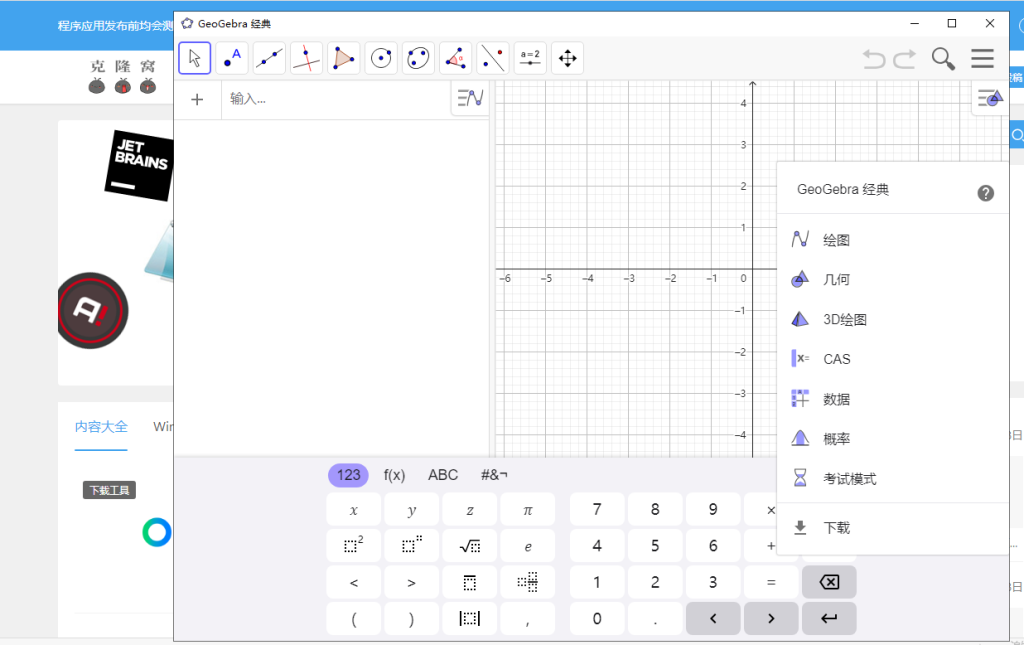1024x645 pixels.
Task: Click 下载工具 label in background webpage
Action: (x=109, y=490)
